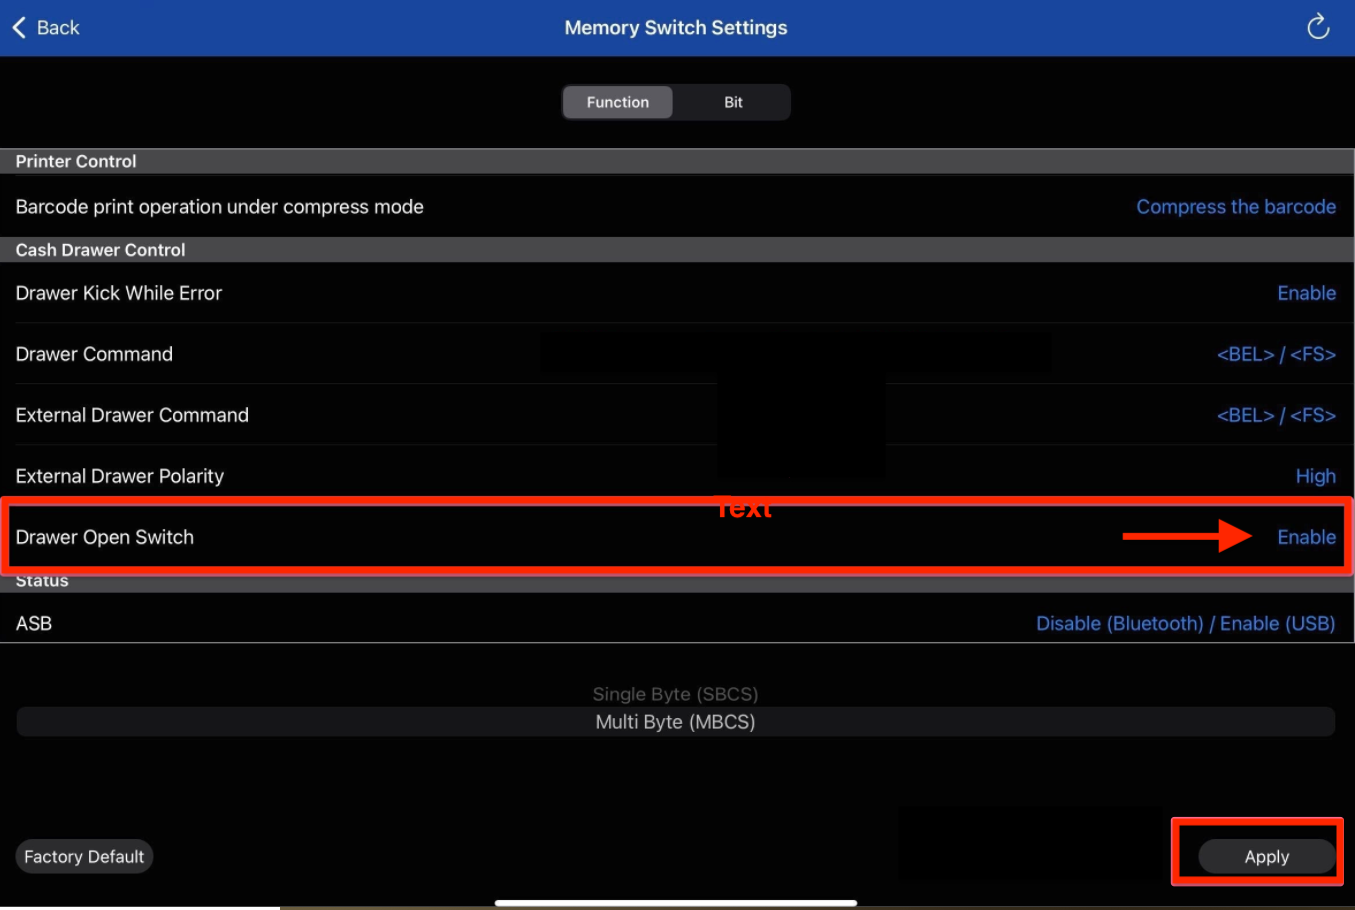Tap the Back label in navigation bar

58,28
